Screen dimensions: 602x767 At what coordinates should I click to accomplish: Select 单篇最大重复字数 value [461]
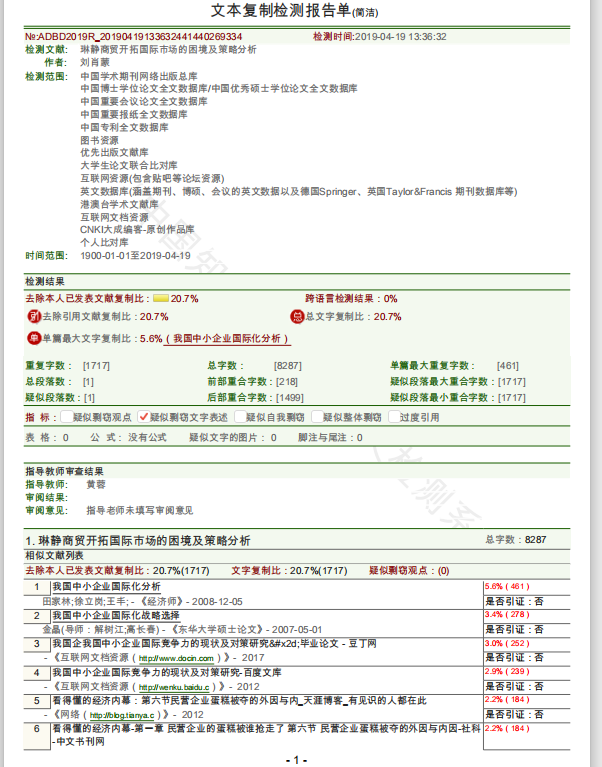pyautogui.click(x=508, y=366)
